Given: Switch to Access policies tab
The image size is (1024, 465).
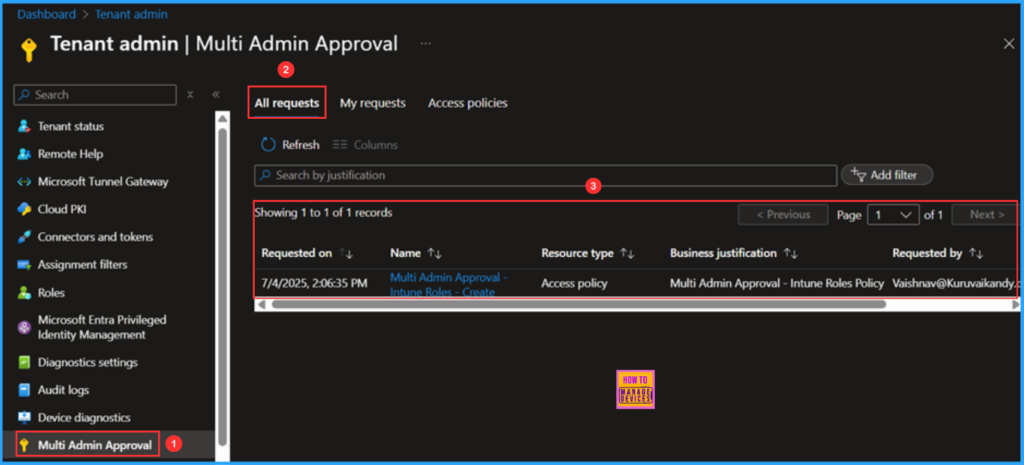Looking at the screenshot, I should click(468, 103).
